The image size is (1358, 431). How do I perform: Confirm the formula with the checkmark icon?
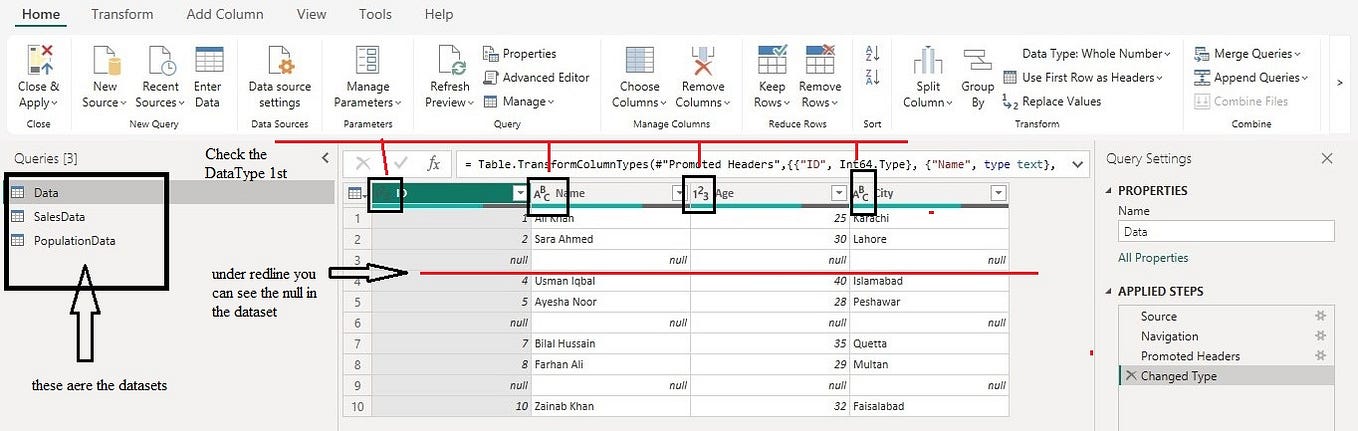[x=401, y=163]
